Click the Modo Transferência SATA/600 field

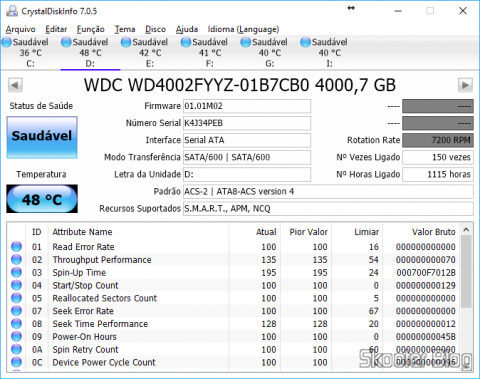coord(247,157)
